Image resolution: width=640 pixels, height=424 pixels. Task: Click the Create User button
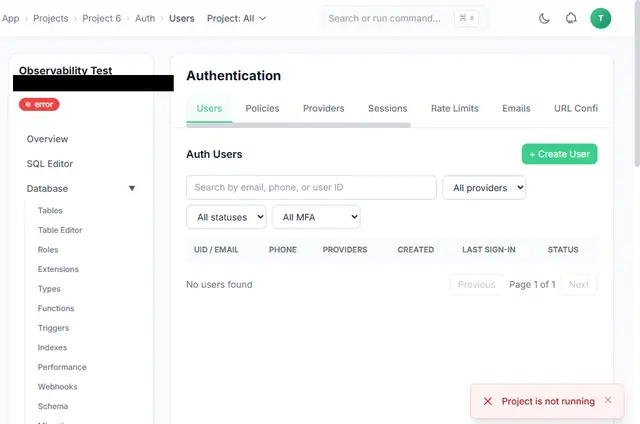click(x=559, y=154)
